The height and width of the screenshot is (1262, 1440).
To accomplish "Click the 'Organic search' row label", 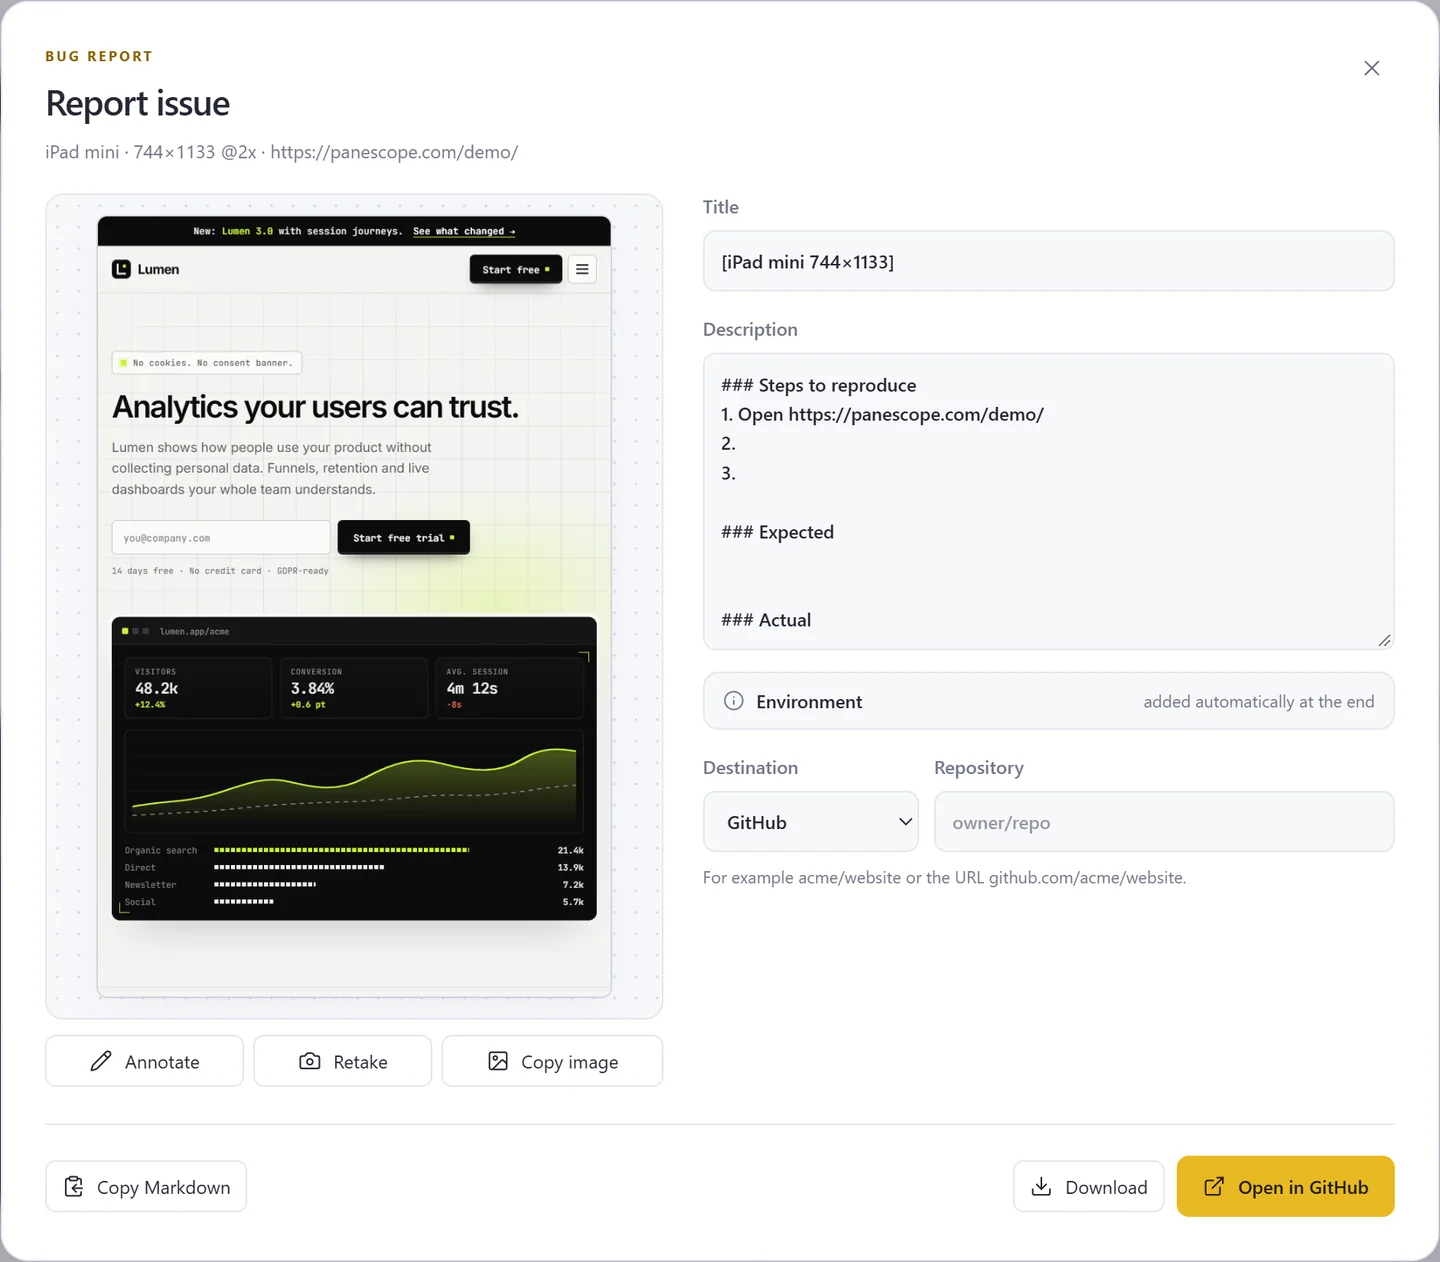I will [x=161, y=850].
